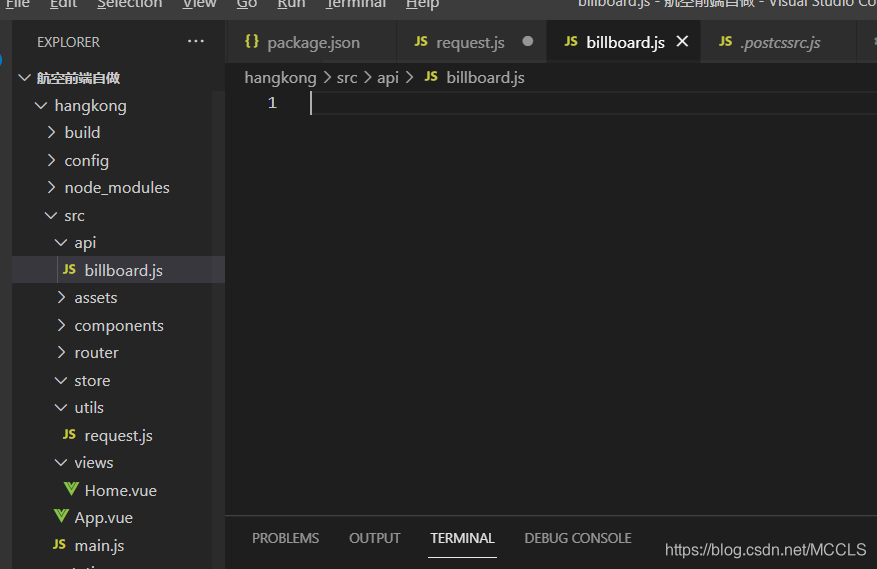Select the TERMINAL panel tab
877x569 pixels.
point(462,538)
